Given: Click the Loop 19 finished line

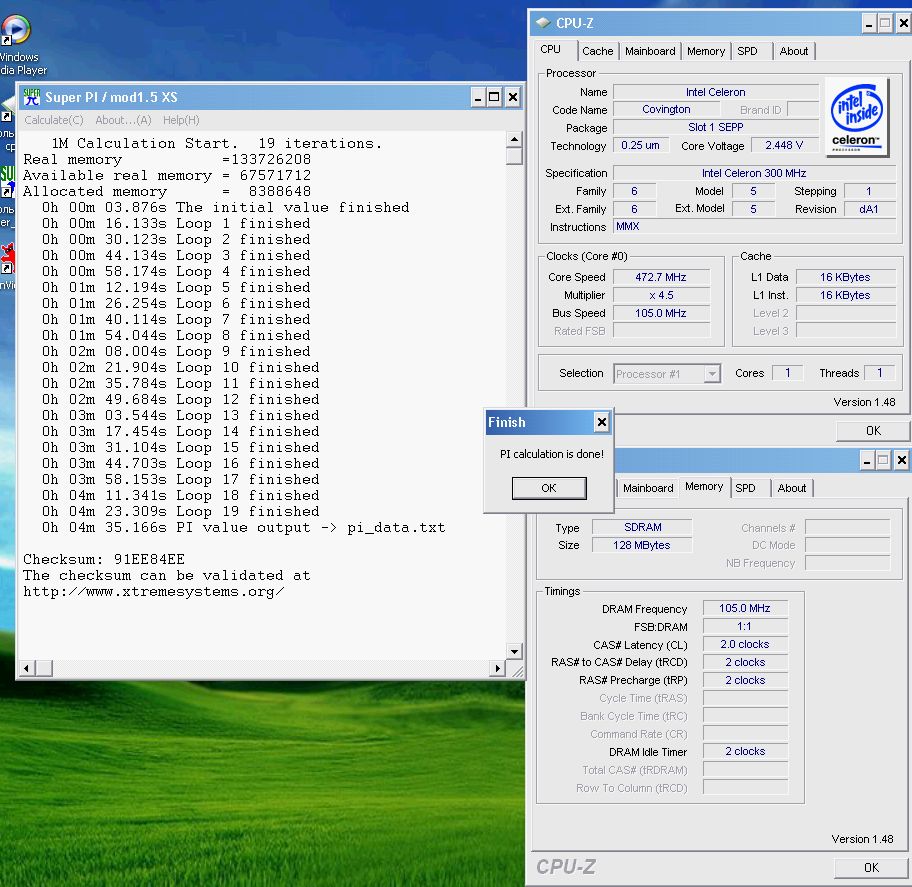Looking at the screenshot, I should pyautogui.click(x=180, y=511).
